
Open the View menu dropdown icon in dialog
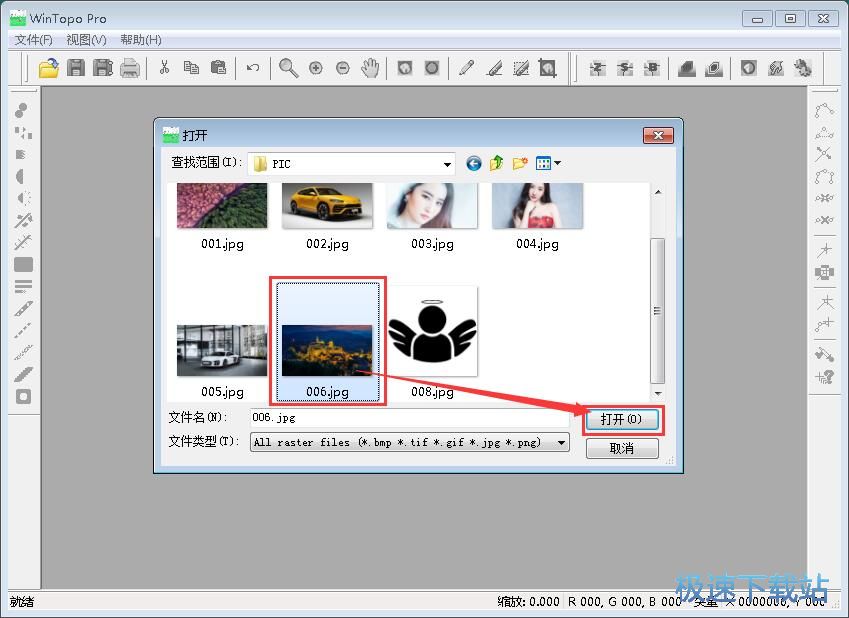pyautogui.click(x=548, y=163)
